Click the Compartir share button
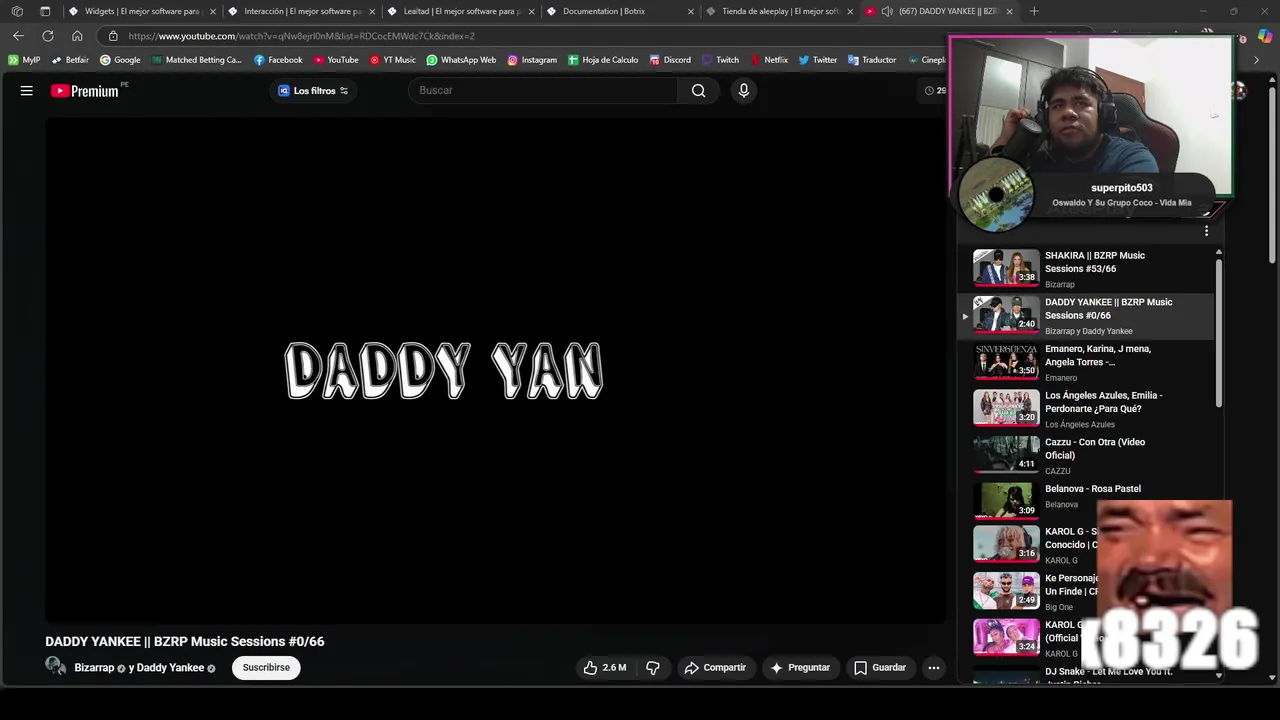 (715, 667)
